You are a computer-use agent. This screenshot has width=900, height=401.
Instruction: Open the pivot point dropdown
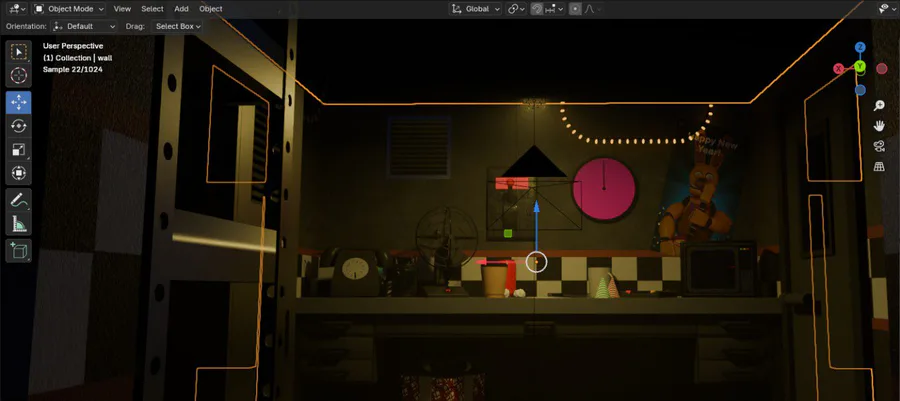coord(516,9)
